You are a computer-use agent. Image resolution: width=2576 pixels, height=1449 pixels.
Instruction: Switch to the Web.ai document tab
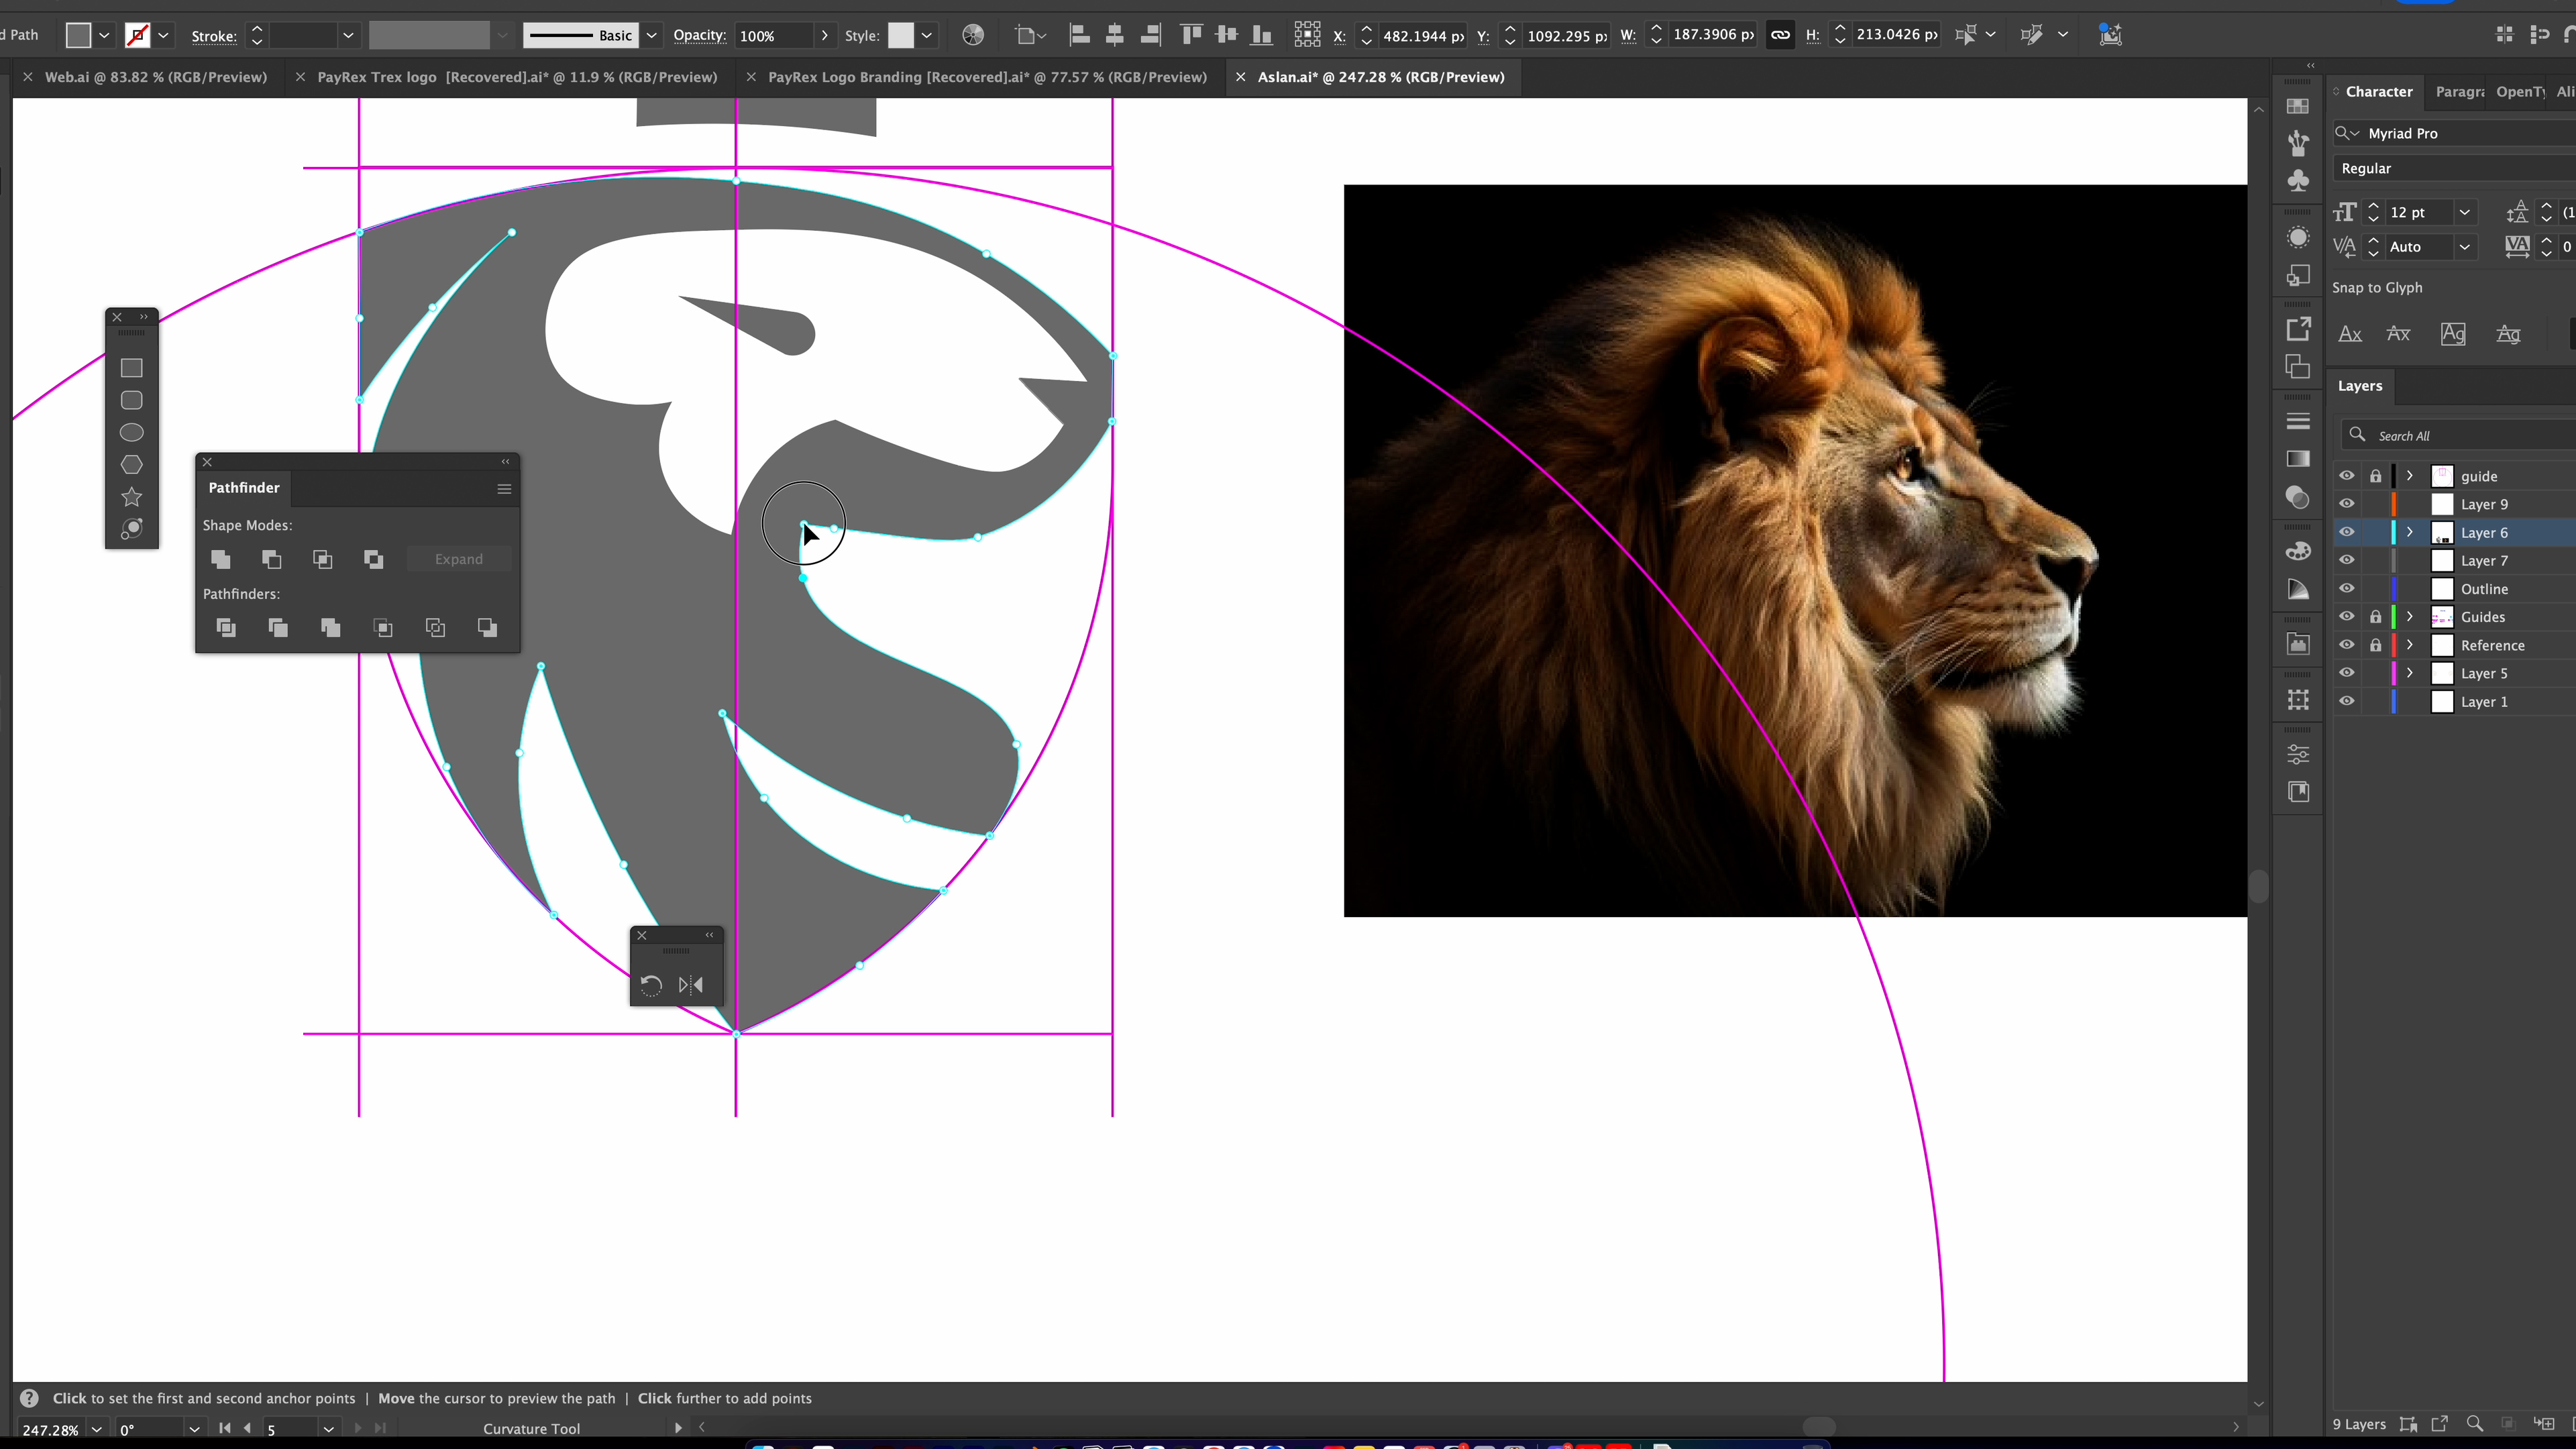pyautogui.click(x=155, y=77)
